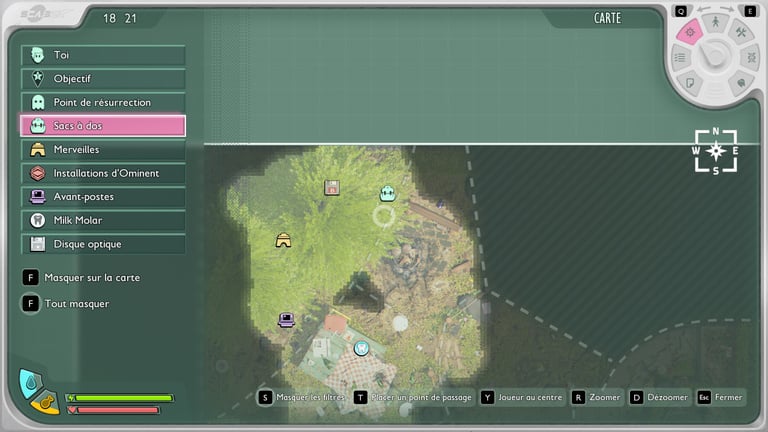Select the Installations d'Ominent filter

pyautogui.click(x=103, y=173)
